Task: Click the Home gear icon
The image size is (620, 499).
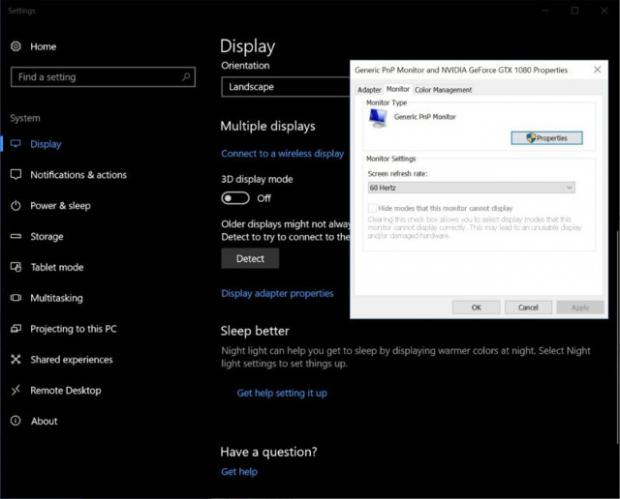Action: [x=16, y=47]
